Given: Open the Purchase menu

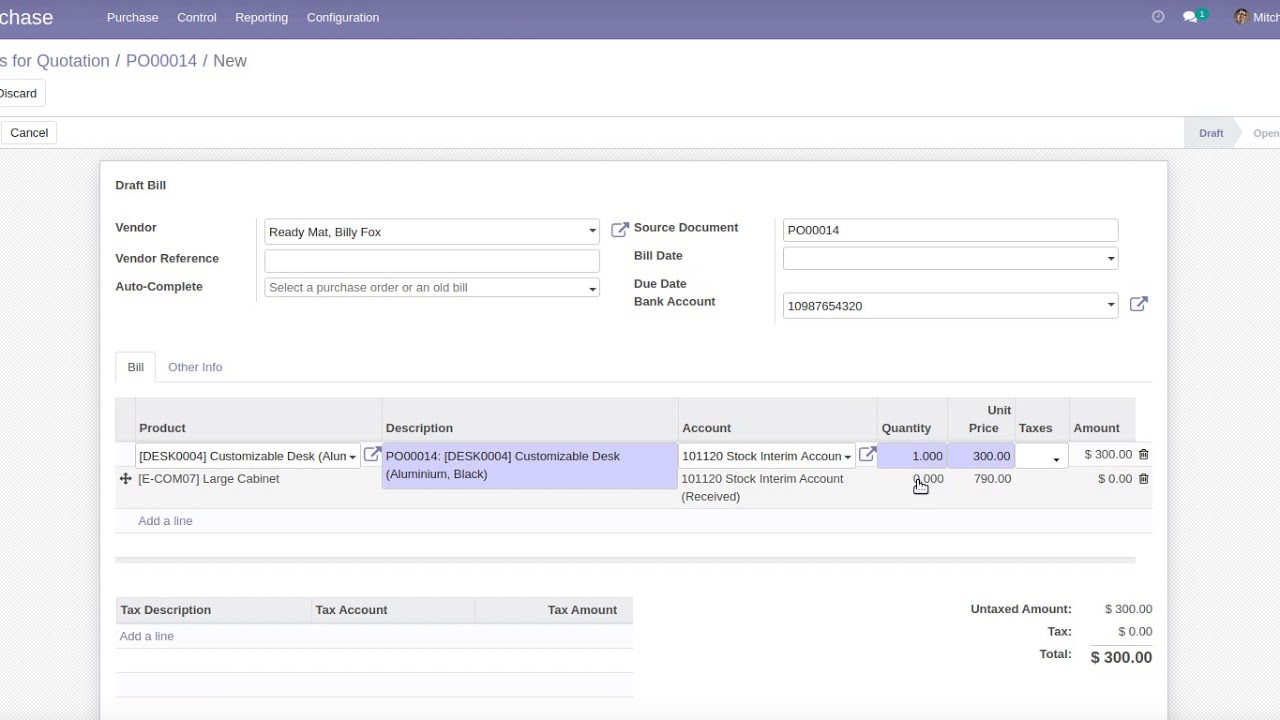Looking at the screenshot, I should click(132, 17).
